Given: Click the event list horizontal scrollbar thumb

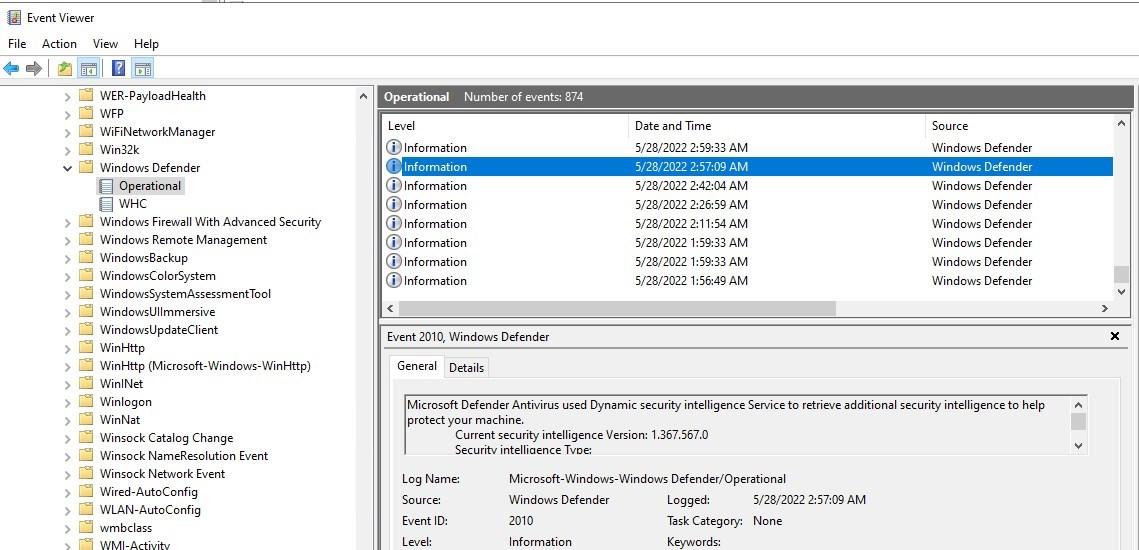Looking at the screenshot, I should click(x=617, y=309).
